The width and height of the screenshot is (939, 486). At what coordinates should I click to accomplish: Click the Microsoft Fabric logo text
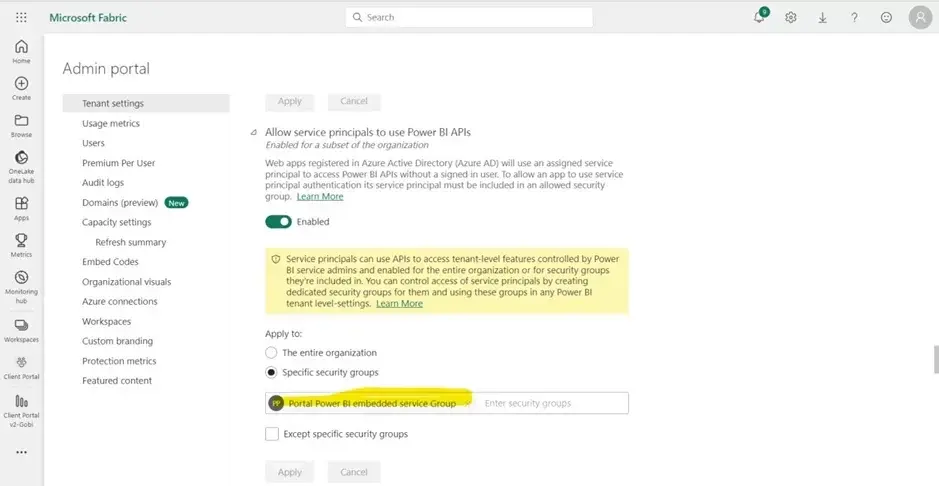click(x=88, y=17)
